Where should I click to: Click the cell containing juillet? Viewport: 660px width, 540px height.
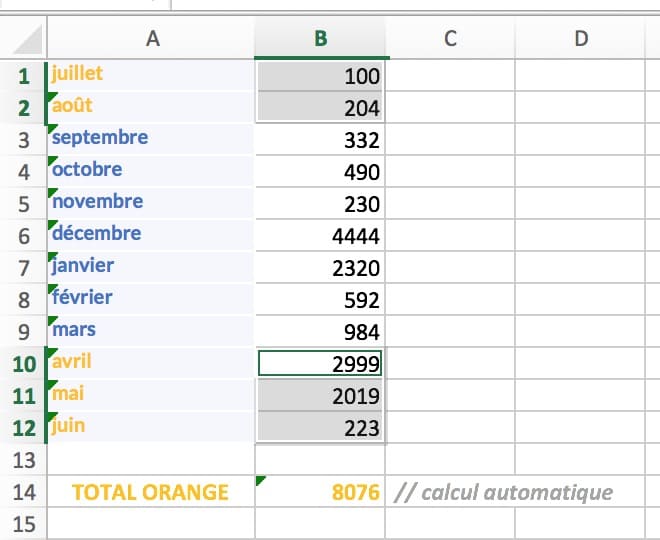coord(150,75)
